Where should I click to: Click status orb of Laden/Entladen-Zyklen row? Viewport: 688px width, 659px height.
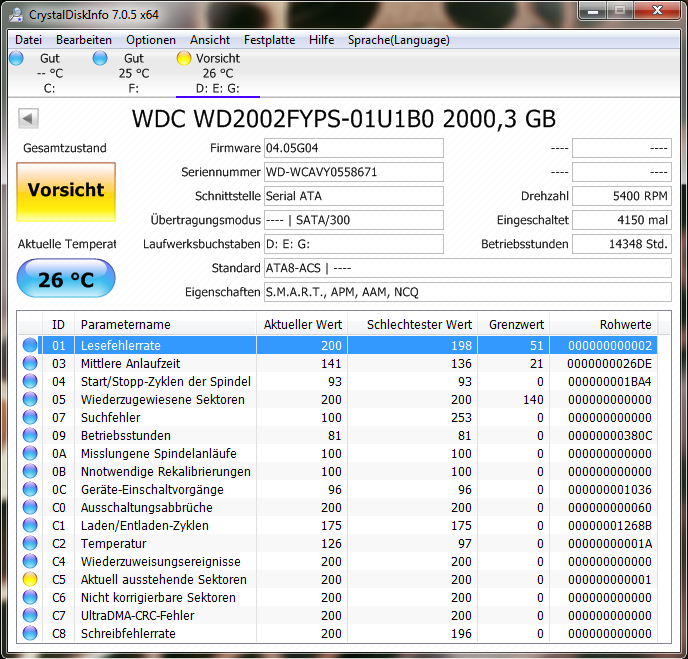pos(30,525)
